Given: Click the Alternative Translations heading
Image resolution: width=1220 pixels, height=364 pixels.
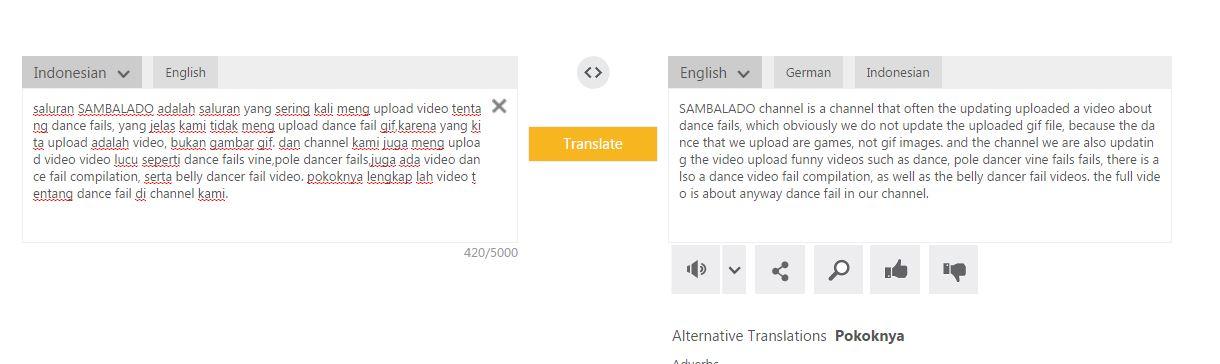Looking at the screenshot, I should [749, 336].
